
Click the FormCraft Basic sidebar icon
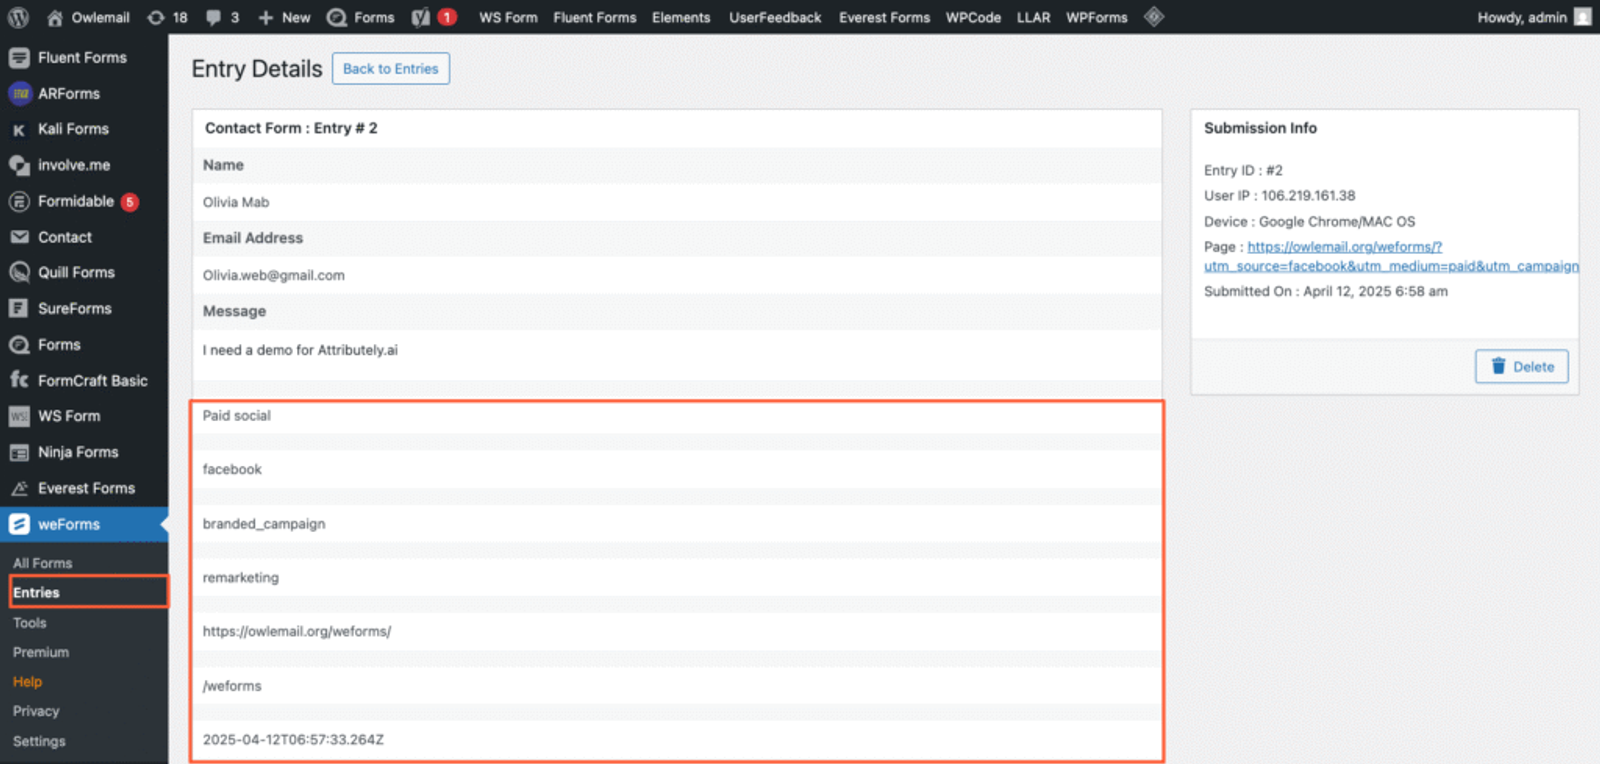click(x=19, y=380)
